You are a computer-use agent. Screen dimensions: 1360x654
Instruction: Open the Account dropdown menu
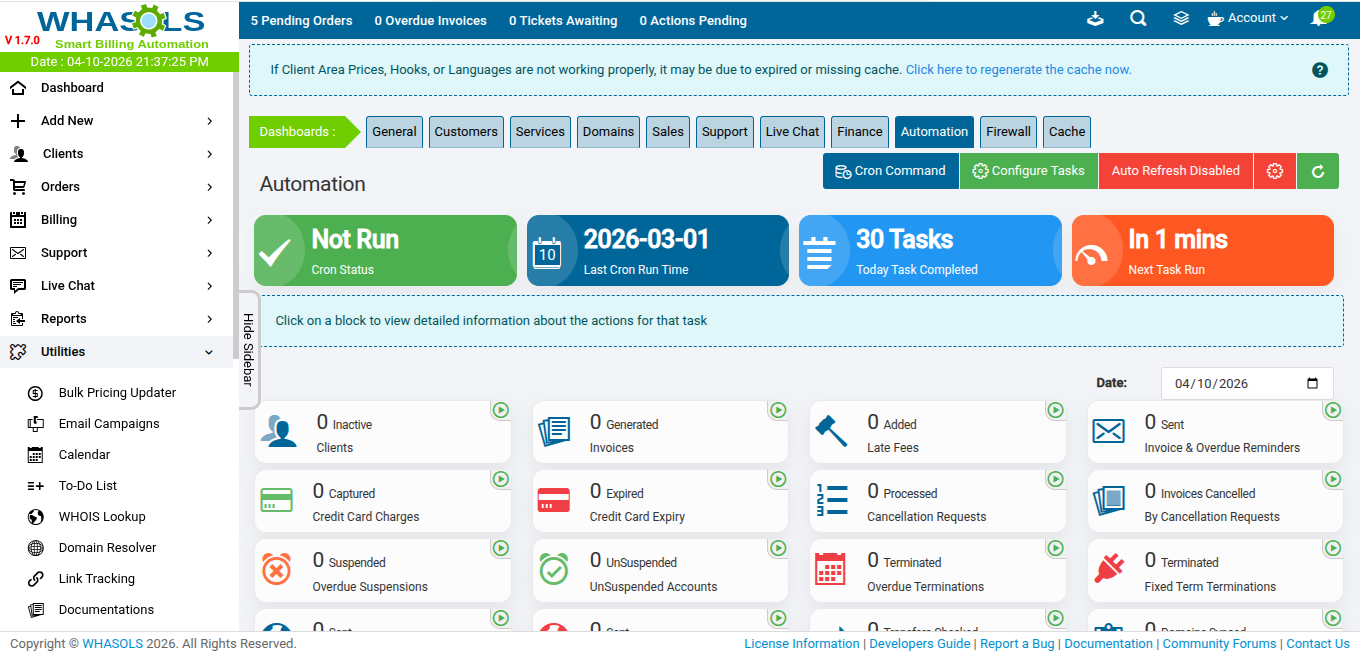pyautogui.click(x=1248, y=18)
